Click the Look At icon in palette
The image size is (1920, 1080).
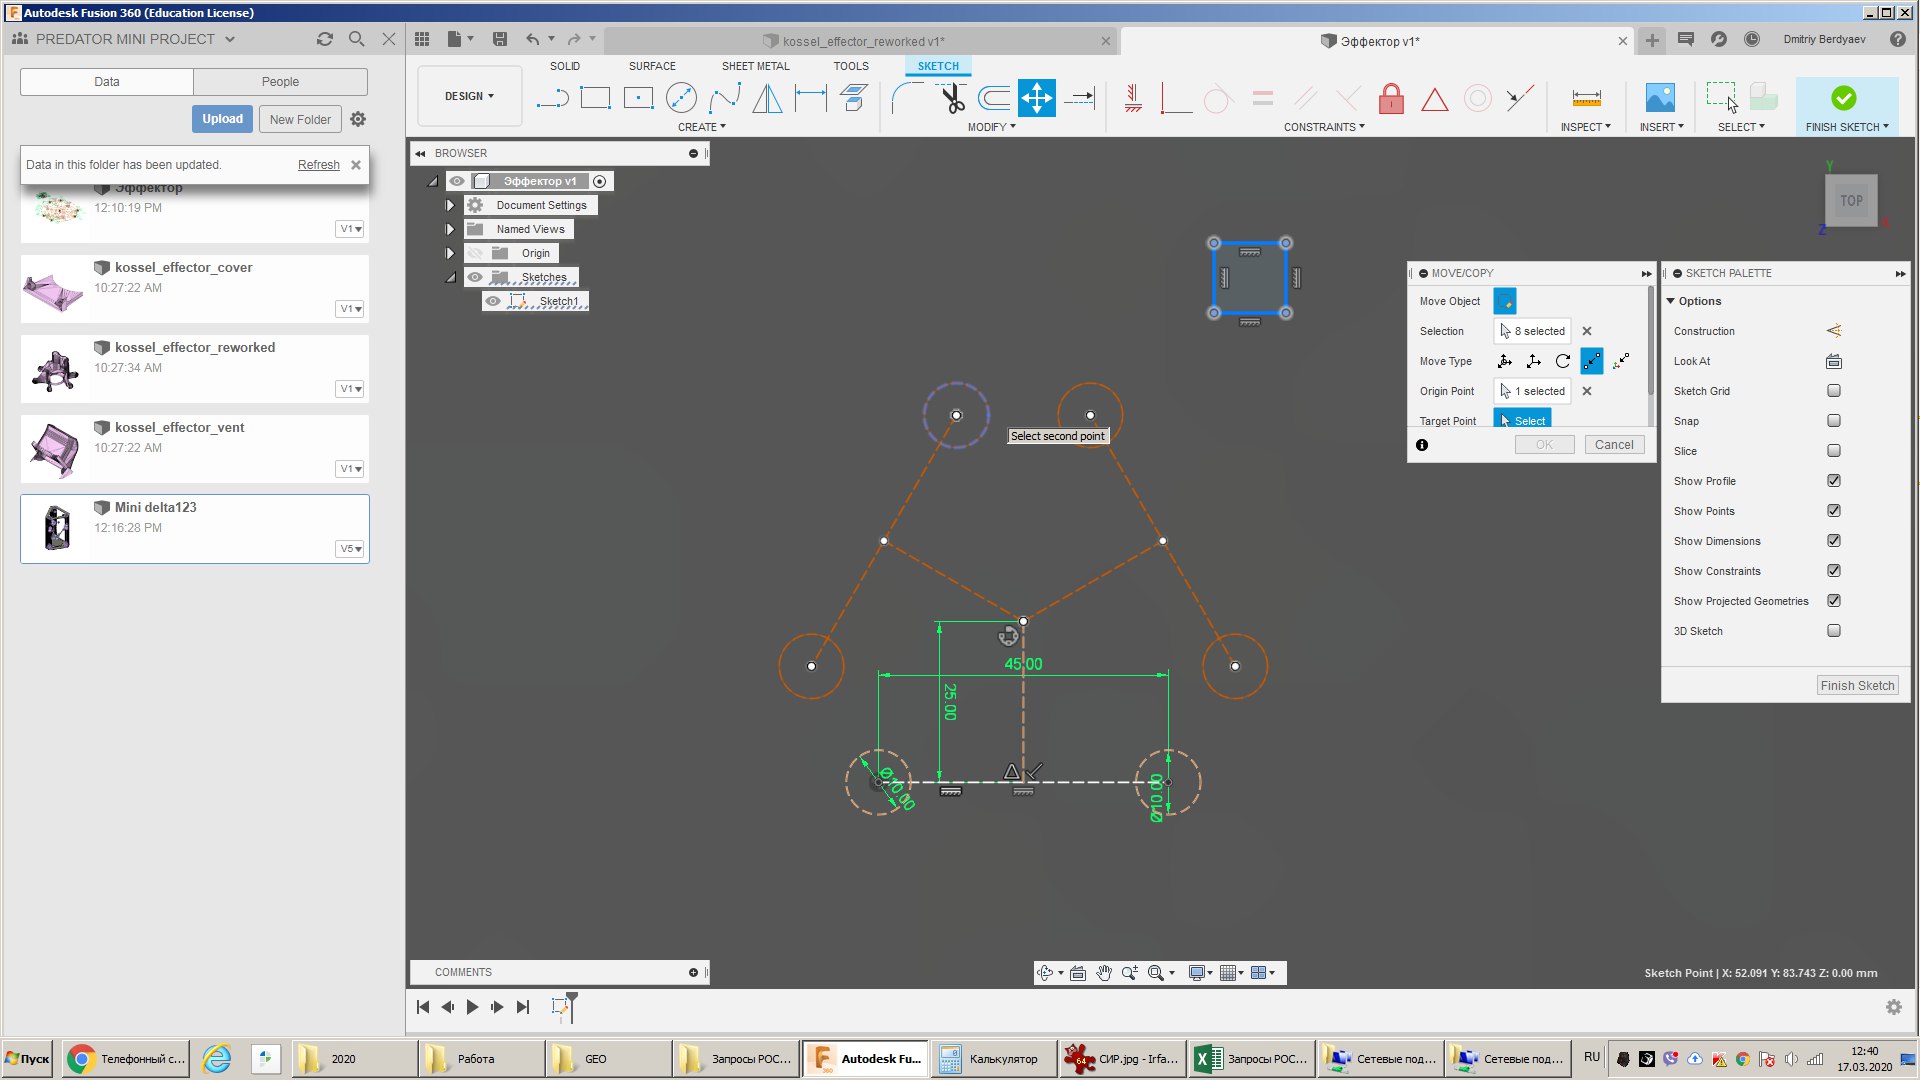(1833, 361)
